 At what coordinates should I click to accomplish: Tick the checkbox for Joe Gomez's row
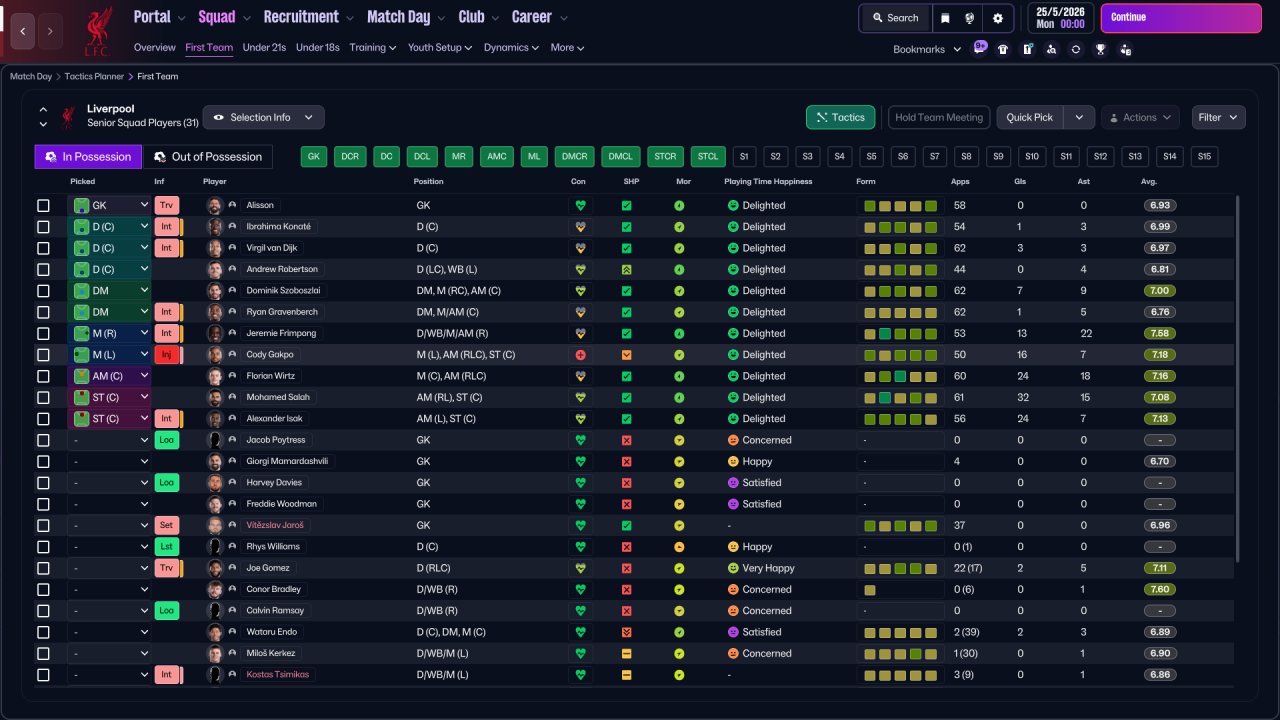coord(43,568)
